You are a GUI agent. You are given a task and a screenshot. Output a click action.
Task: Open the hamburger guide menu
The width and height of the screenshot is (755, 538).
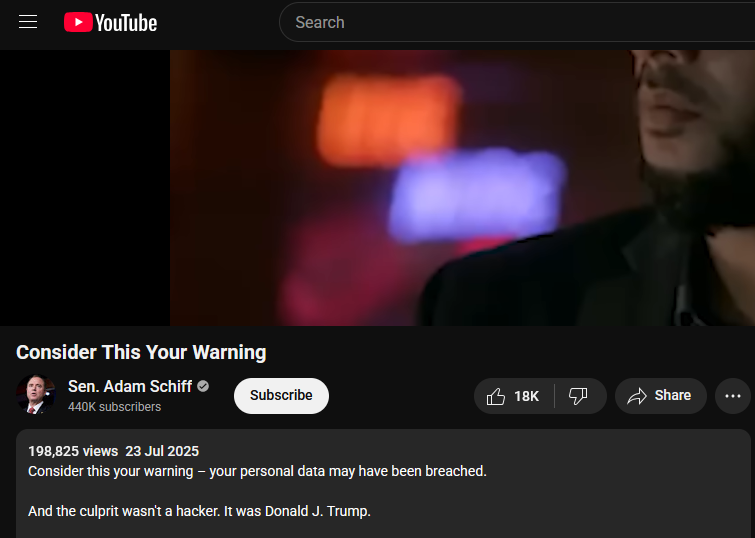(28, 22)
